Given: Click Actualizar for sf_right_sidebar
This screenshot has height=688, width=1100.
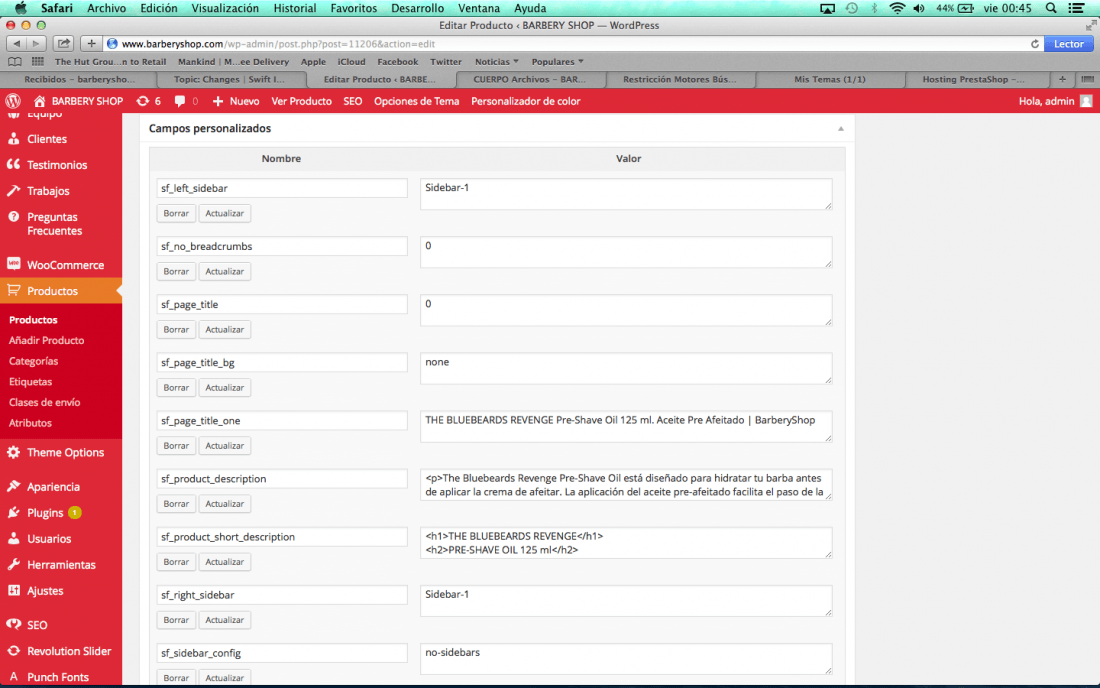Looking at the screenshot, I should [x=224, y=620].
